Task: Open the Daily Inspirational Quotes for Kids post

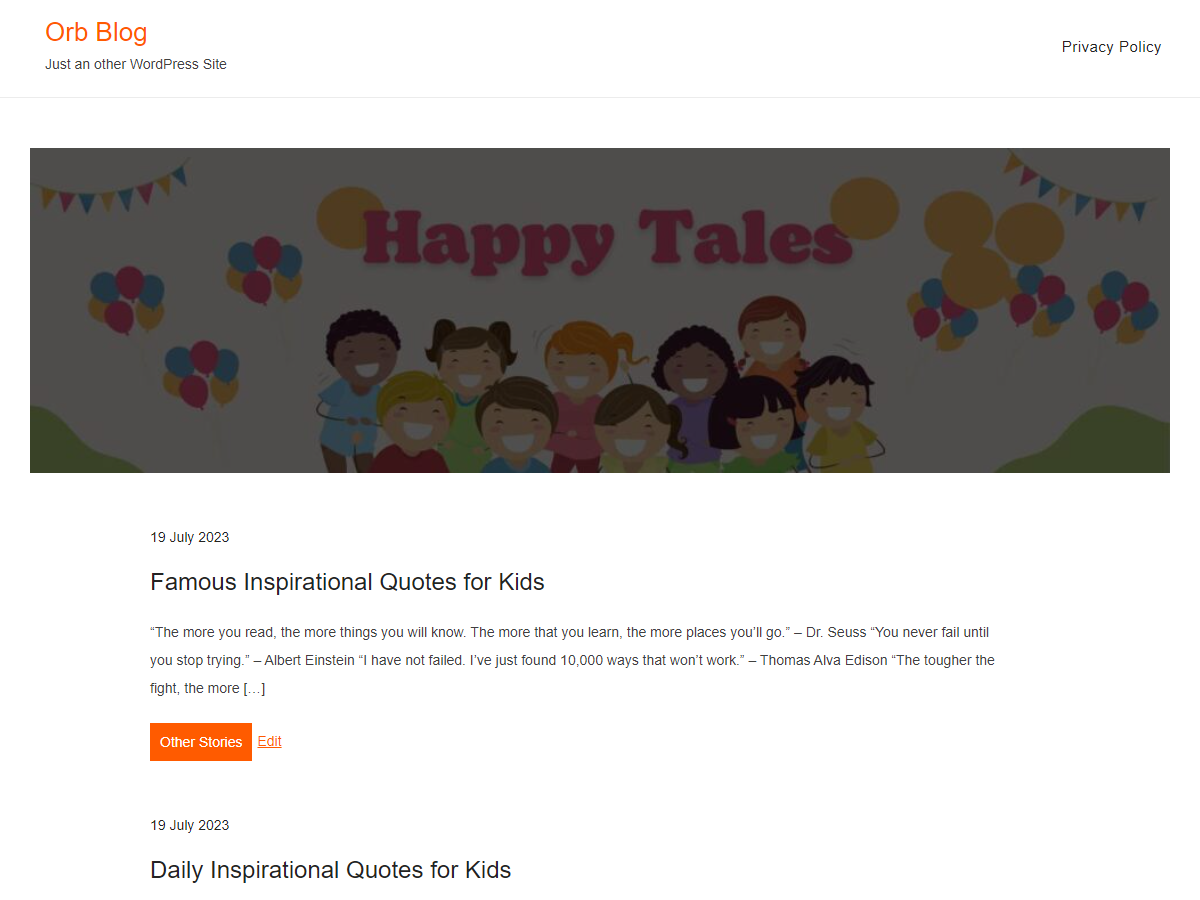Action: tap(330, 870)
